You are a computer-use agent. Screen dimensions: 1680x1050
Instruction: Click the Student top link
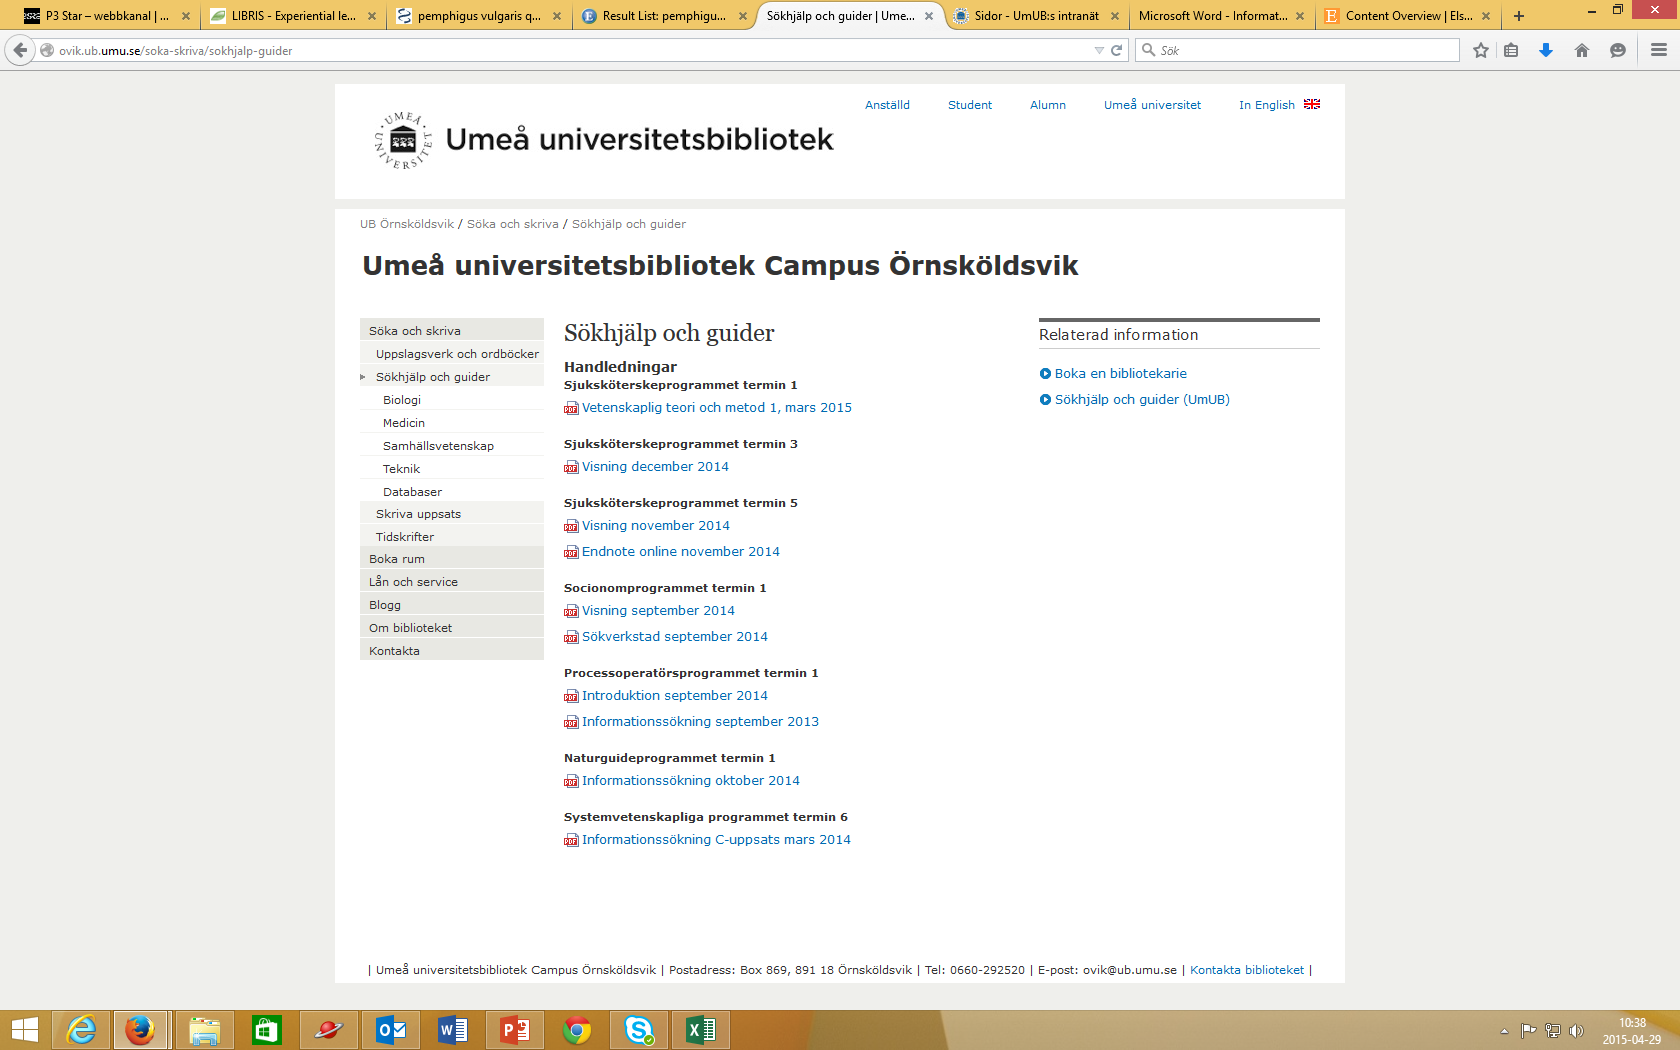pos(970,105)
